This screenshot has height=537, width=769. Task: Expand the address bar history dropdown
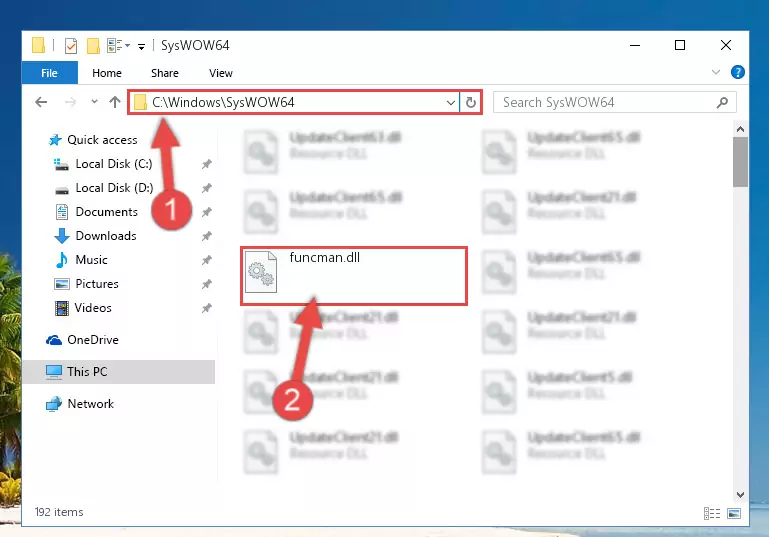[450, 102]
